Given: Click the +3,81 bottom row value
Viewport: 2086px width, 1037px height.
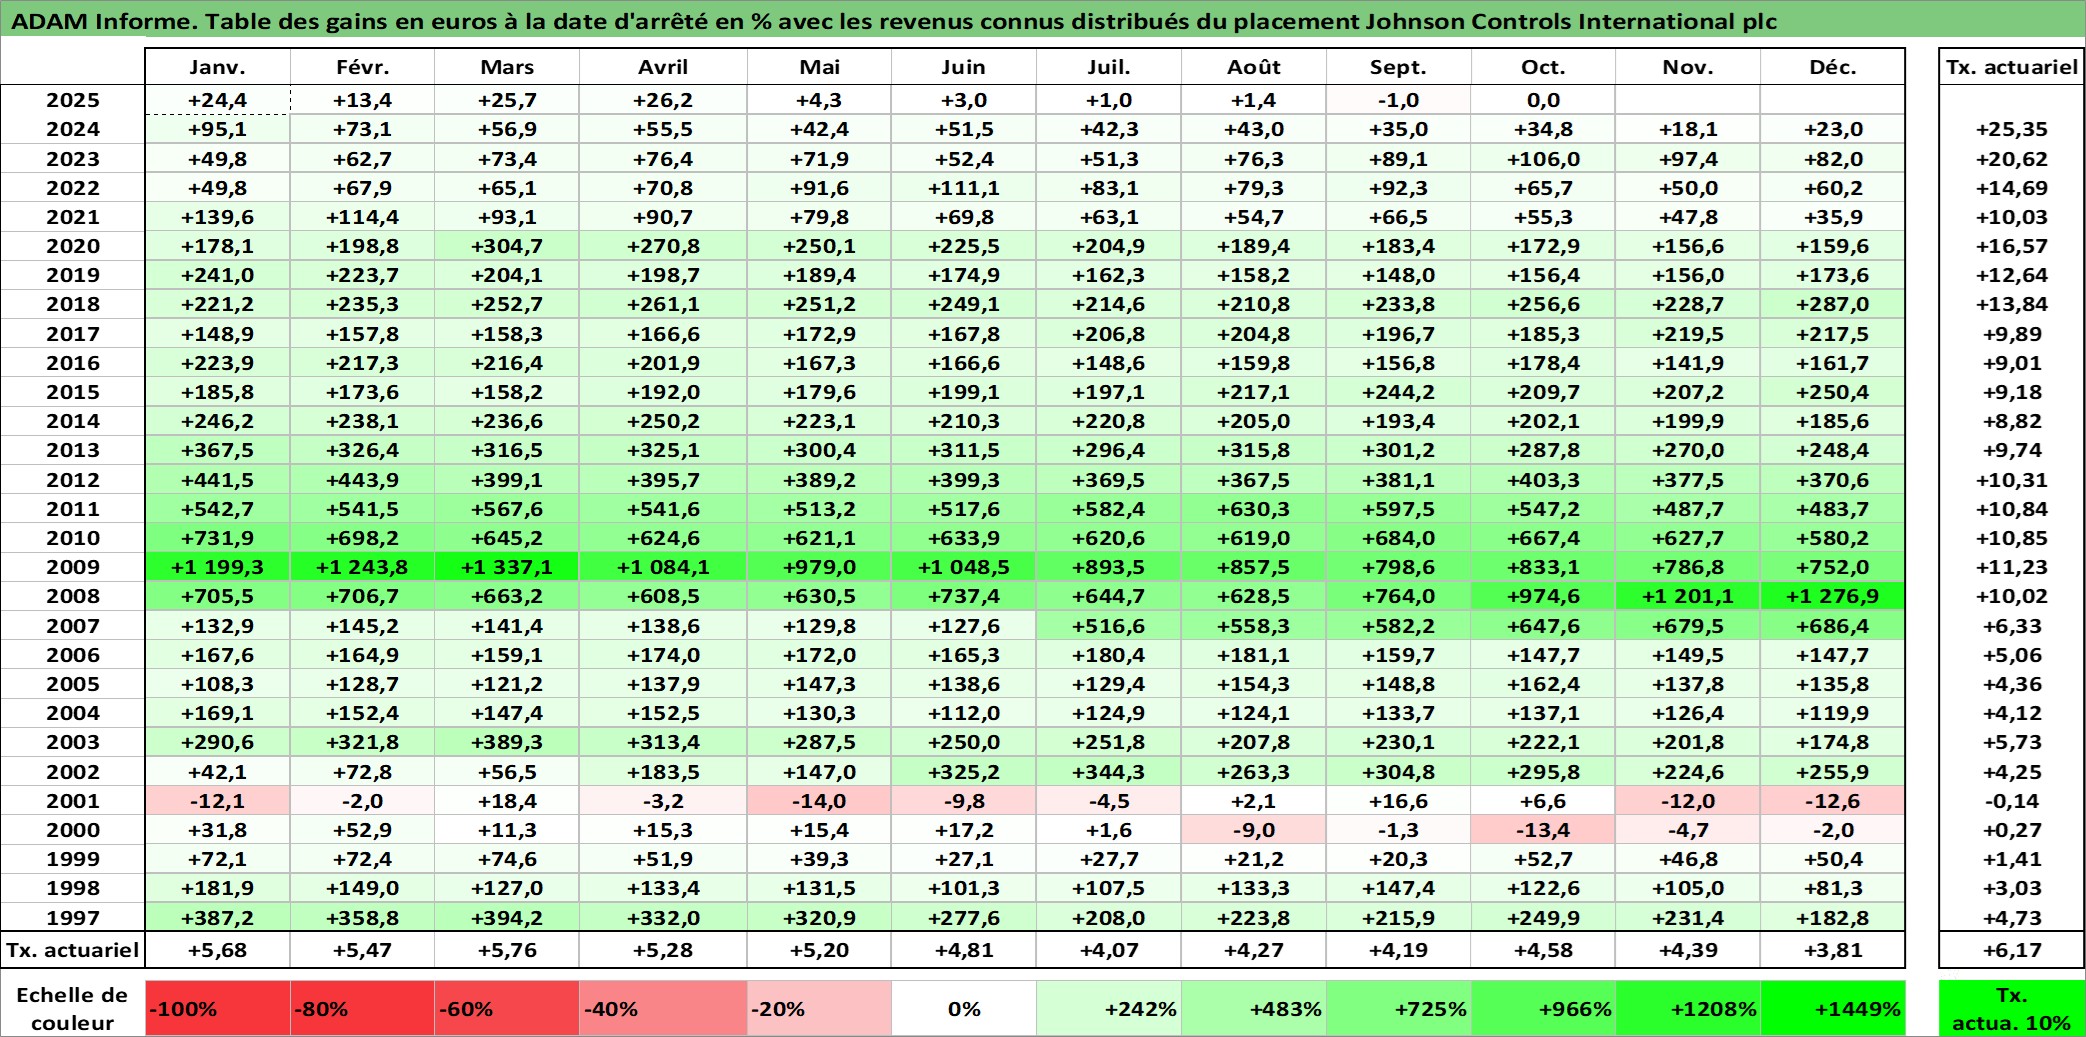Looking at the screenshot, I should point(1833,950).
